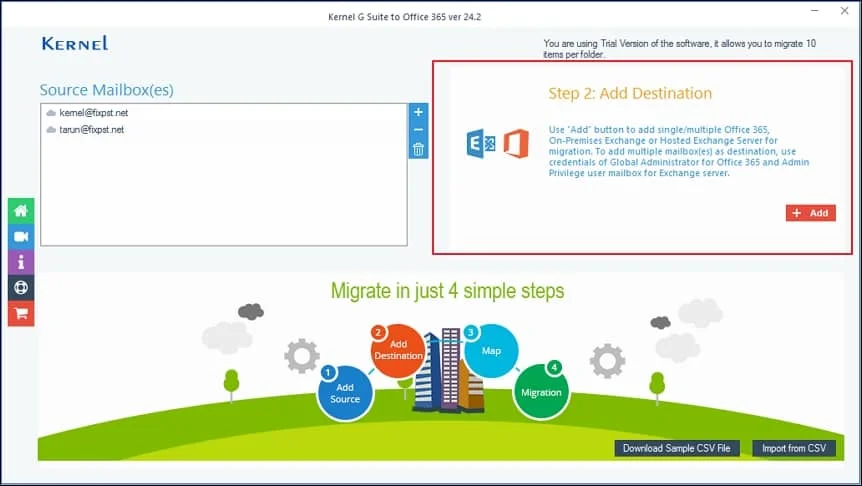This screenshot has width=862, height=486.
Task: Click the green Migration step circle
Action: [x=541, y=391]
